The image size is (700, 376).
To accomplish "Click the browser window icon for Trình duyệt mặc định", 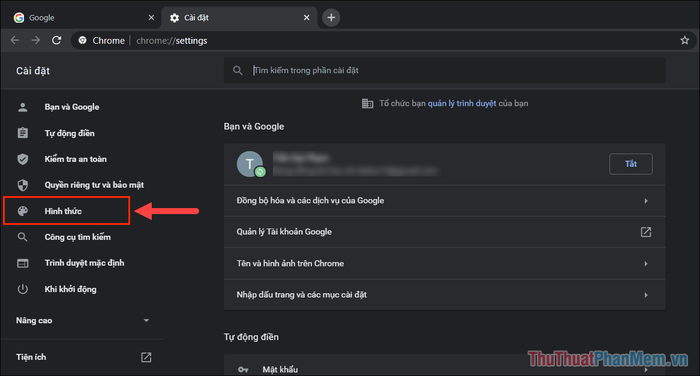I will click(22, 263).
